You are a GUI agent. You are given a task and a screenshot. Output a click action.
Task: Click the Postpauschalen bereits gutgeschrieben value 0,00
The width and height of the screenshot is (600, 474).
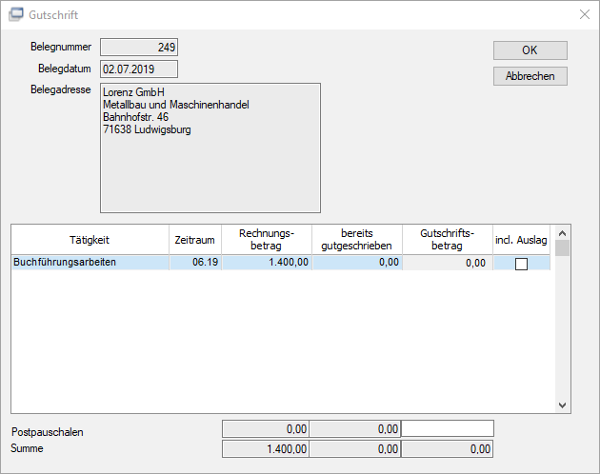[x=355, y=429]
